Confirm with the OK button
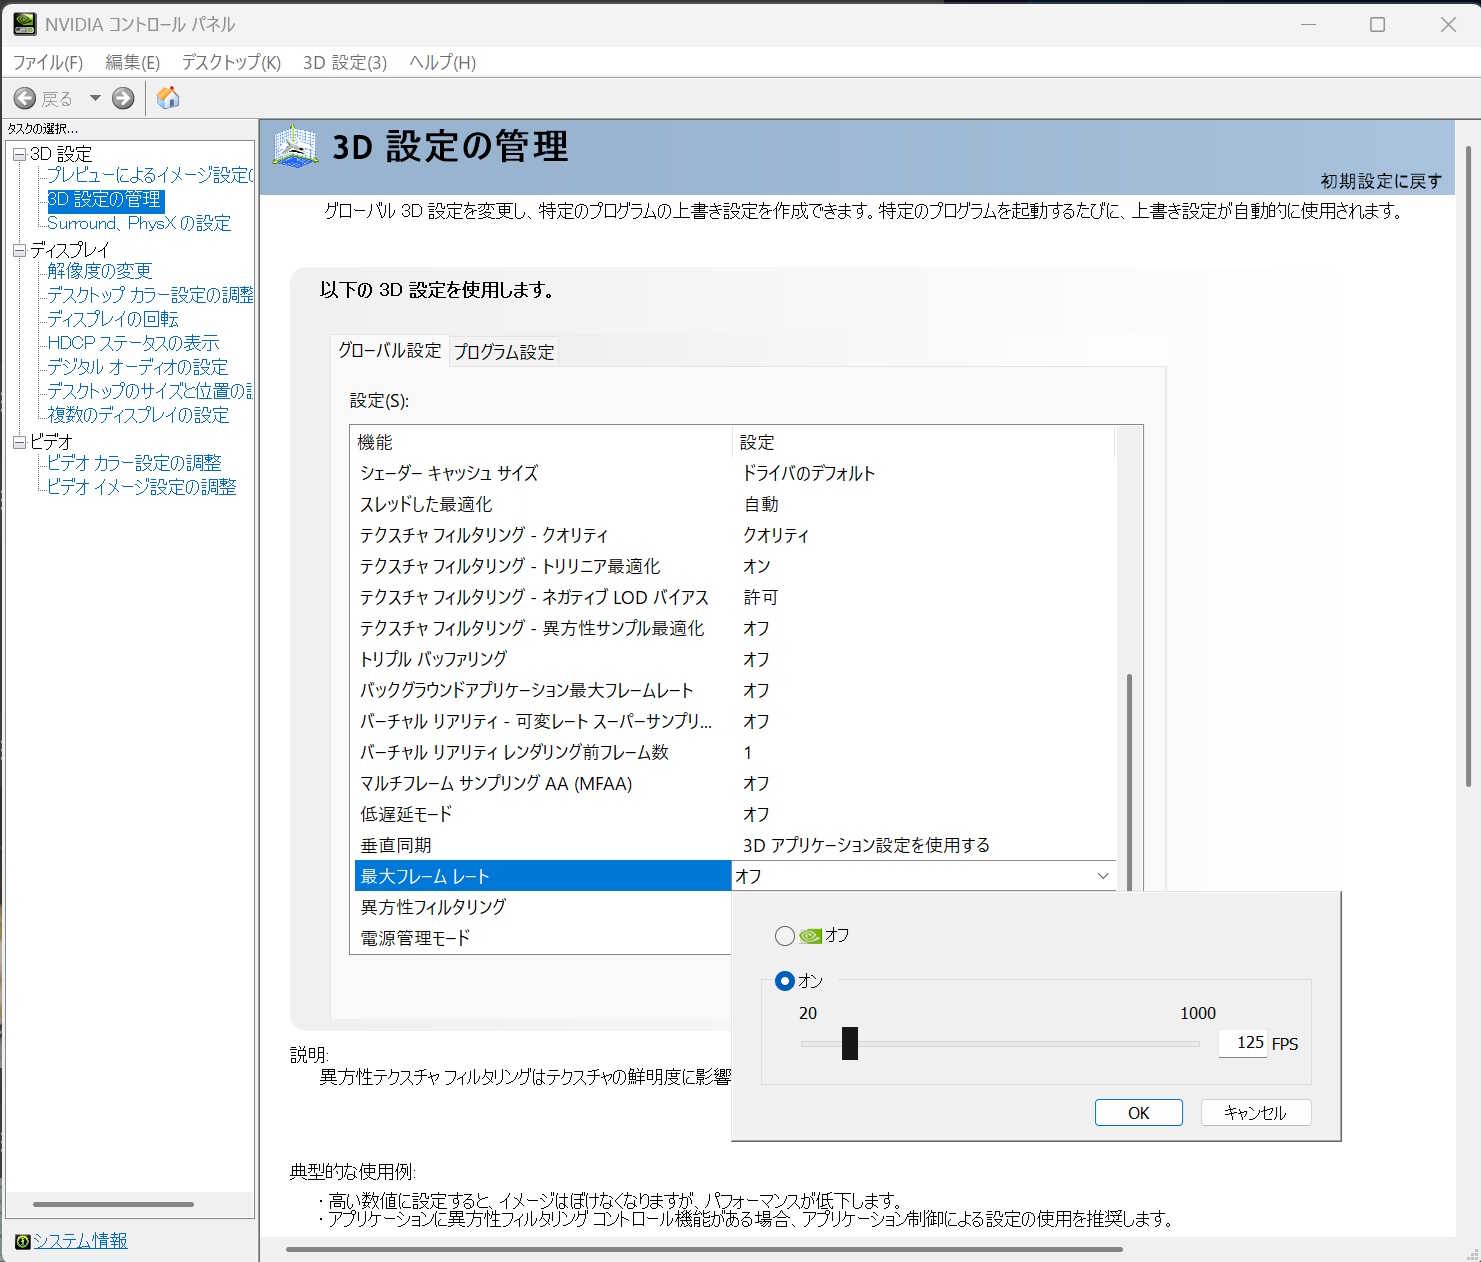Screen dimensions: 1481x1262 (1139, 1113)
